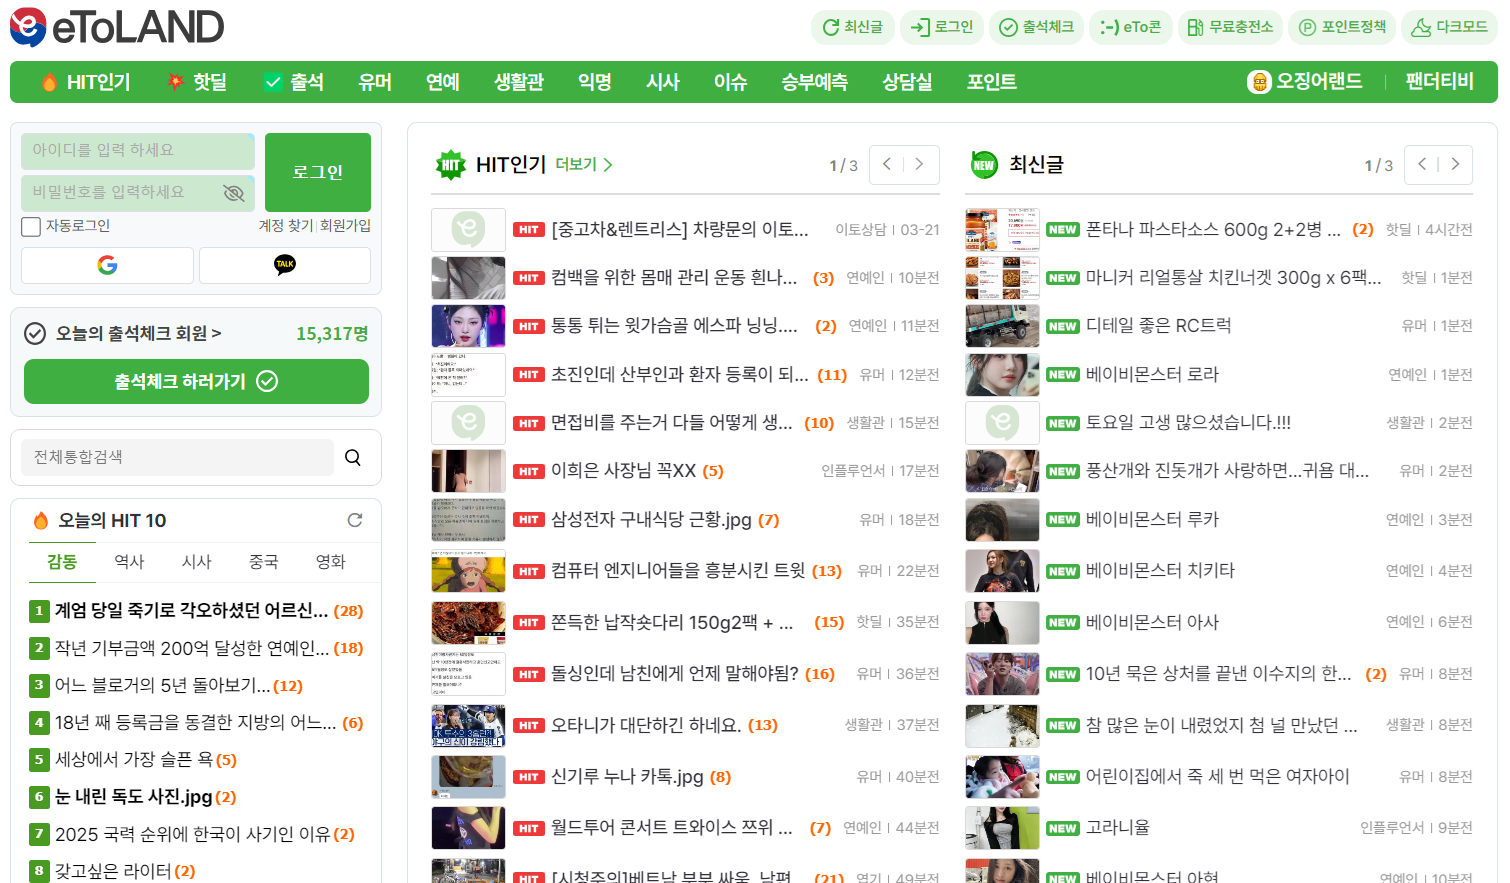Click 출석체크 하러가기 button

(x=196, y=381)
